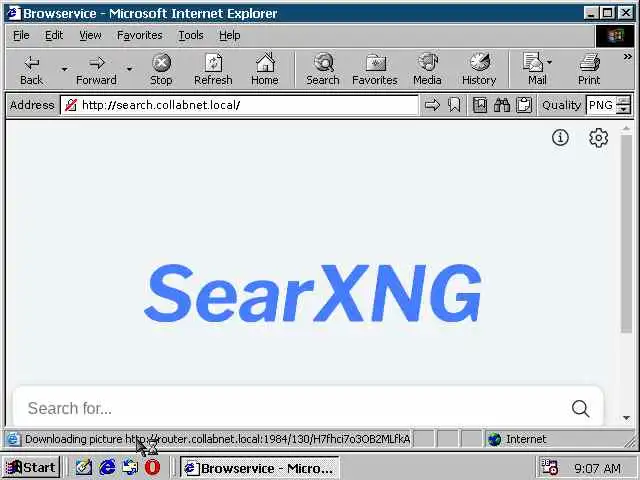Open the Edit menu

pos(54,36)
